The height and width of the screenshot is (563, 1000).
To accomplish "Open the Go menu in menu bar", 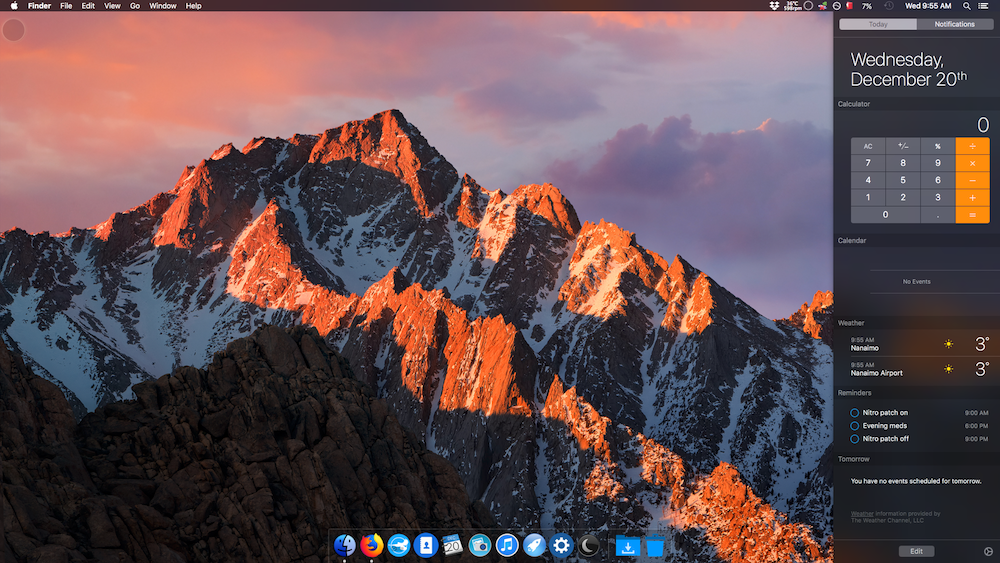I will [134, 6].
